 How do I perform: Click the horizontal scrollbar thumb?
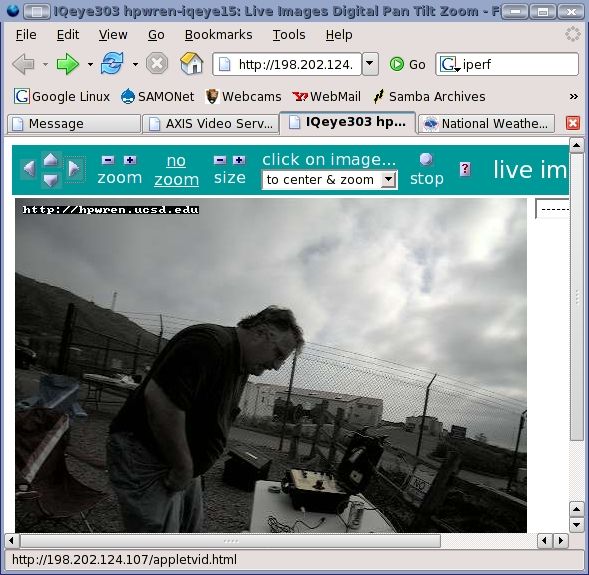[x=231, y=541]
